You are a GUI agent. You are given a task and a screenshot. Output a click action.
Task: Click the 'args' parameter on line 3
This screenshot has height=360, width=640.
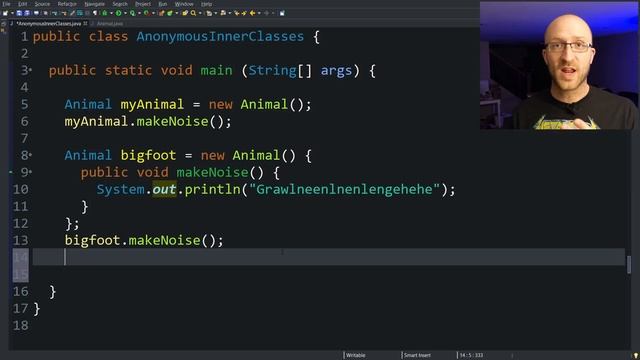pyautogui.click(x=336, y=71)
